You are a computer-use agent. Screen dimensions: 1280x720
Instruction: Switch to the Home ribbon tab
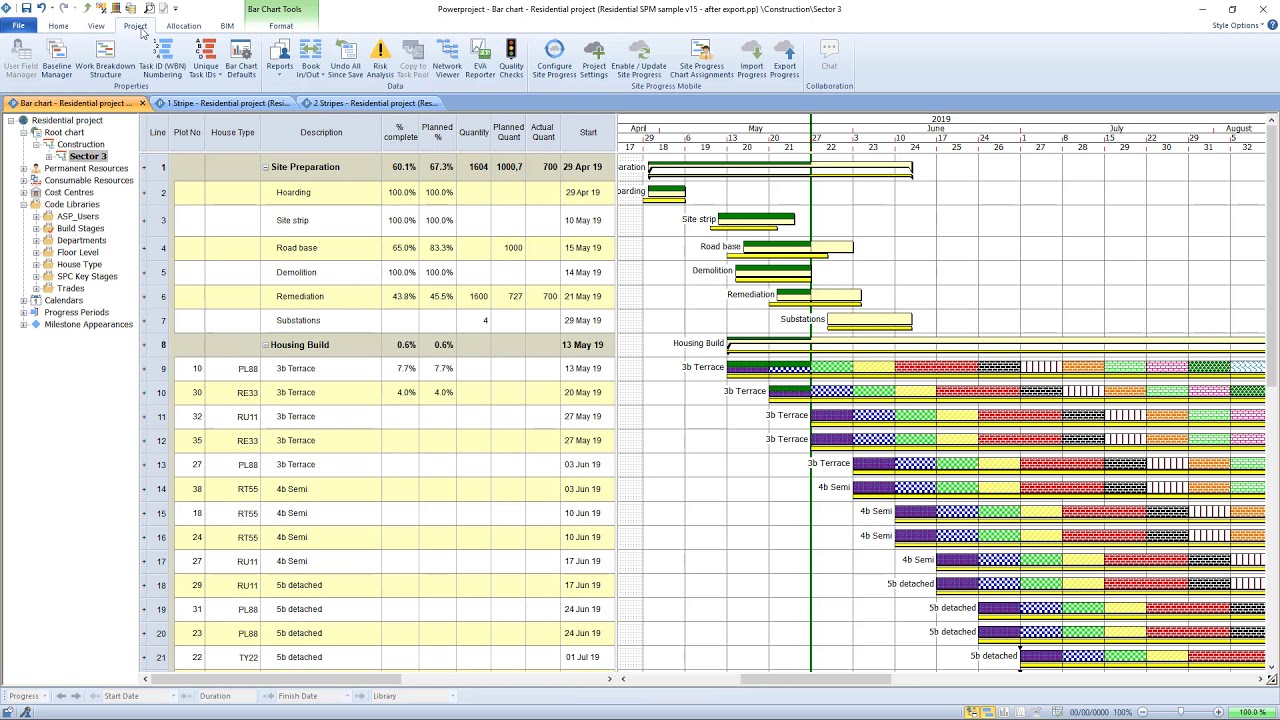[x=58, y=26]
